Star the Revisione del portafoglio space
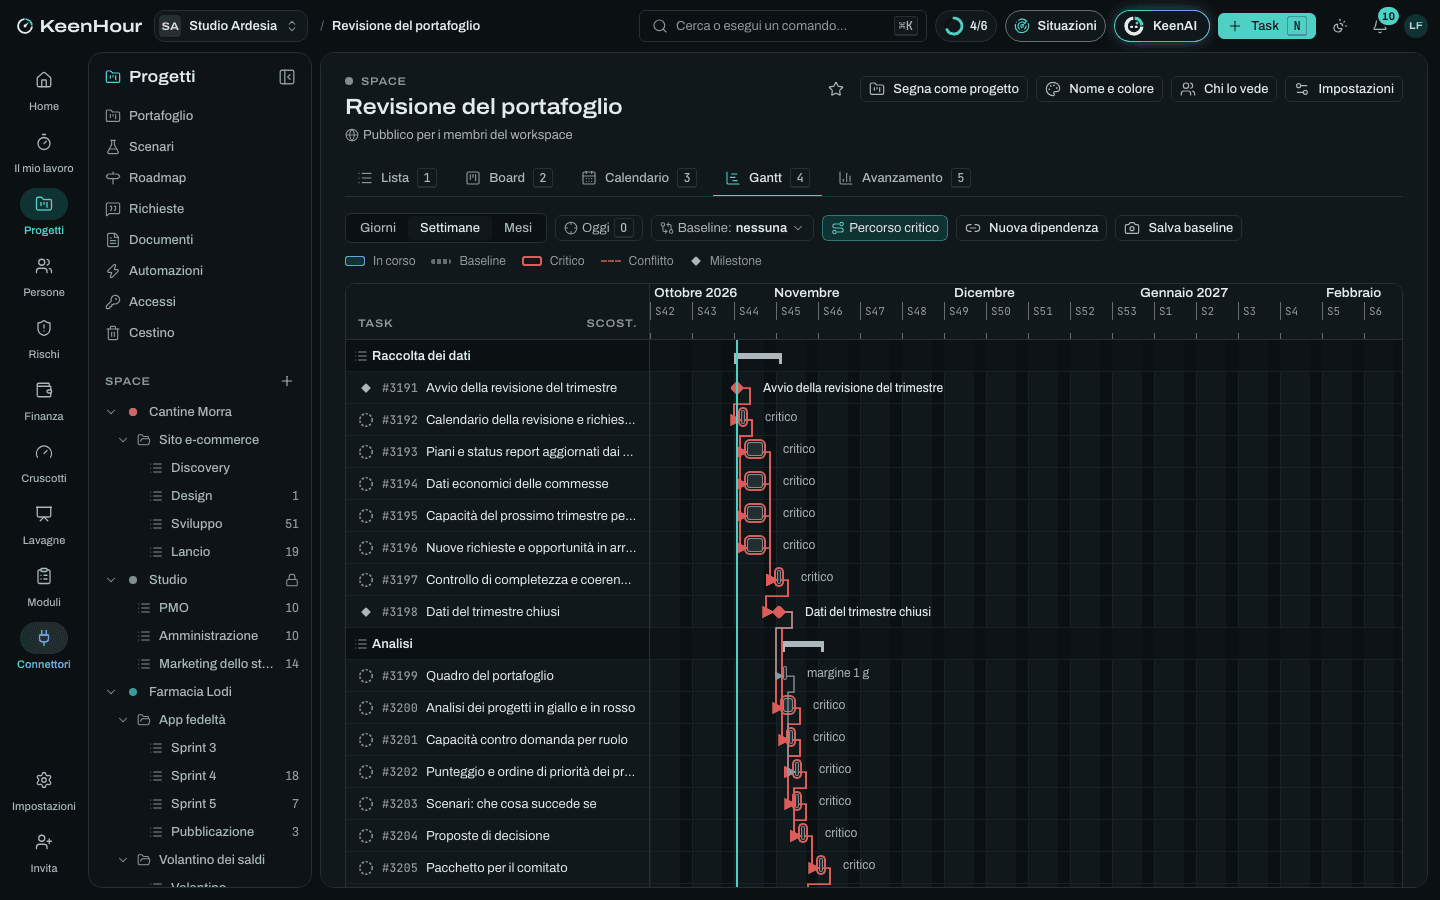Viewport: 1440px width, 900px height. 836,89
